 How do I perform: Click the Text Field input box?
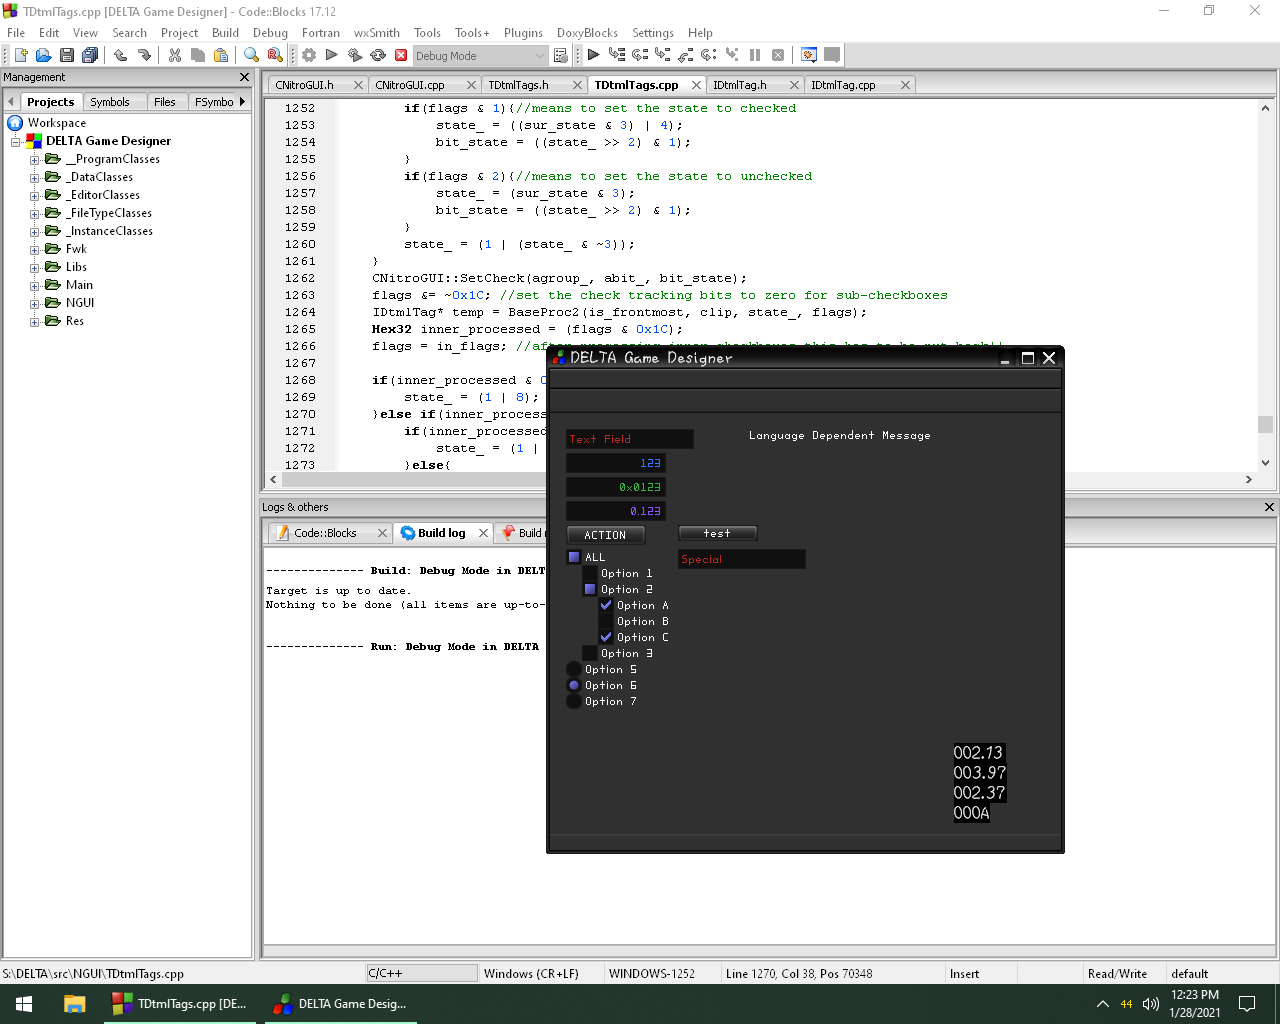click(x=630, y=439)
